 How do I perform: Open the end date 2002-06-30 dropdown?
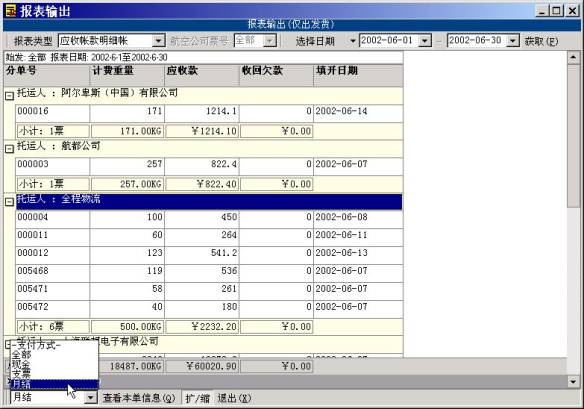[513, 41]
